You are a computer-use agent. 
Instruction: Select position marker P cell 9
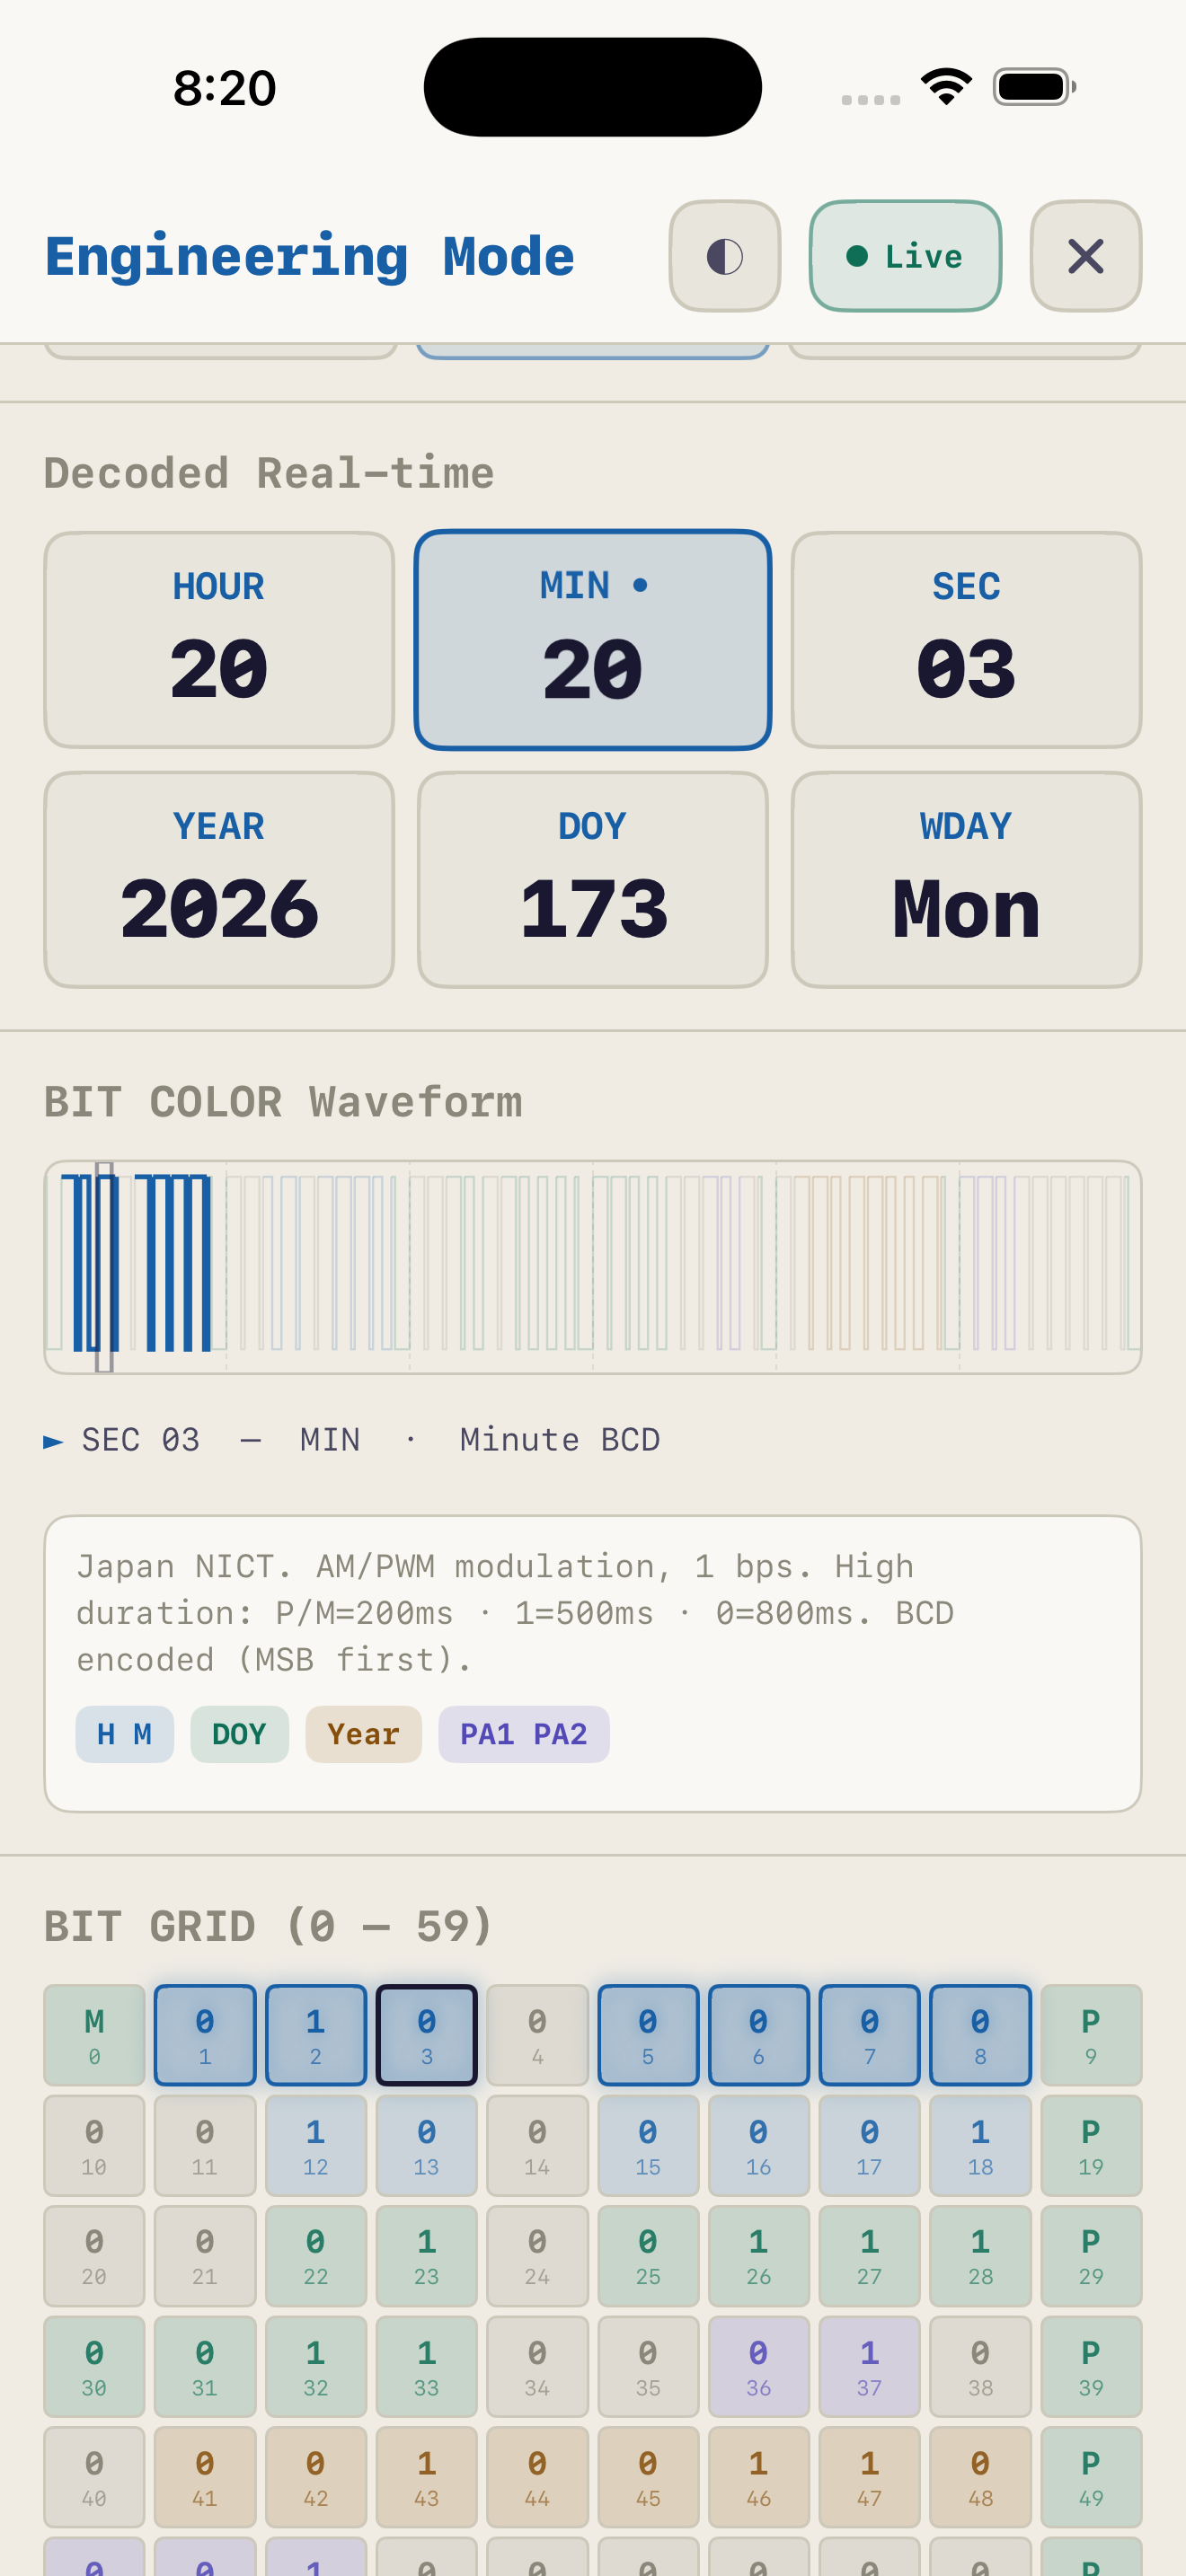click(x=1091, y=2035)
